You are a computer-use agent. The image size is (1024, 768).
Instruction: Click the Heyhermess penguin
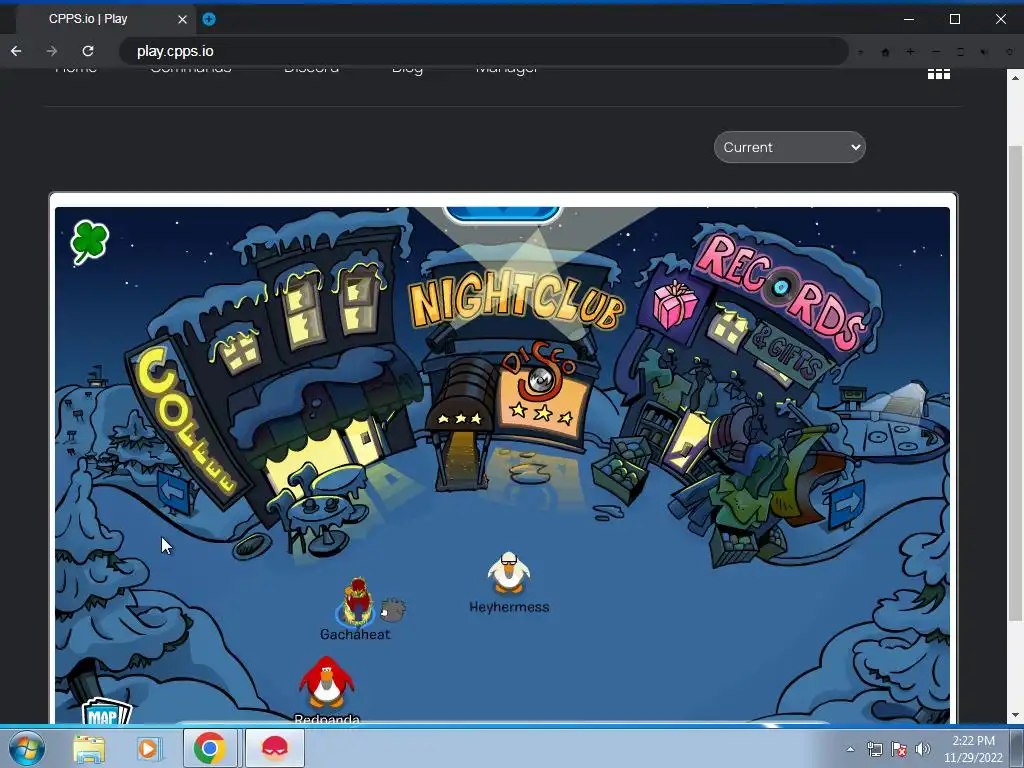pos(509,573)
